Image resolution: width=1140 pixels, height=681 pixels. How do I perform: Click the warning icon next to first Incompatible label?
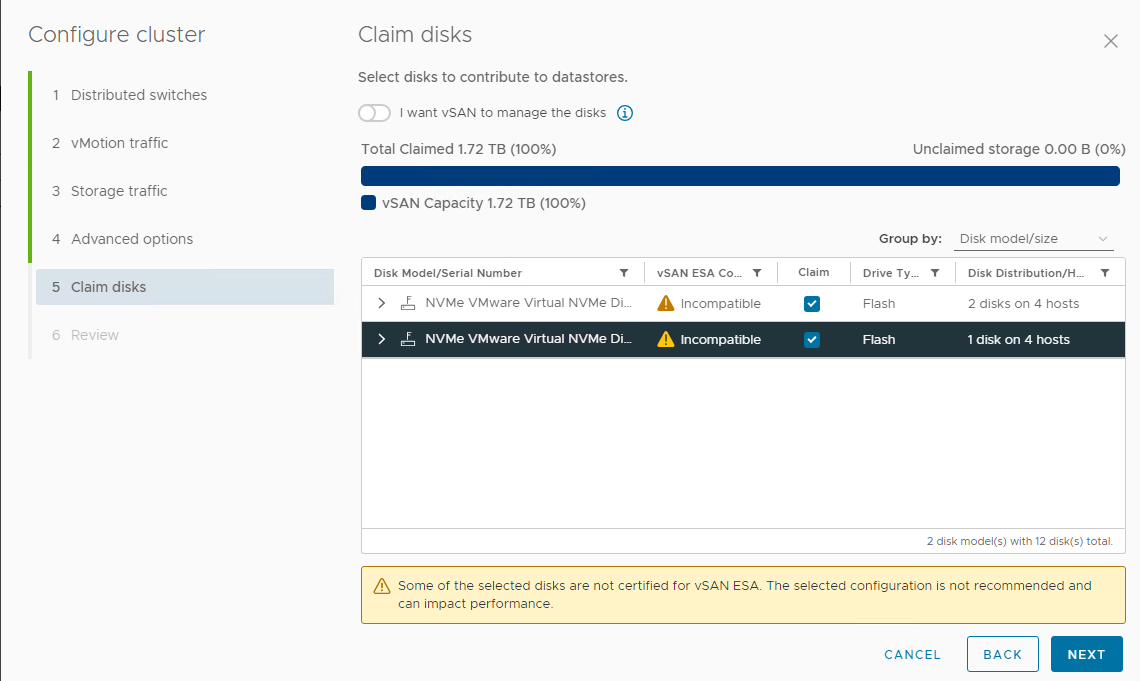pyautogui.click(x=666, y=303)
